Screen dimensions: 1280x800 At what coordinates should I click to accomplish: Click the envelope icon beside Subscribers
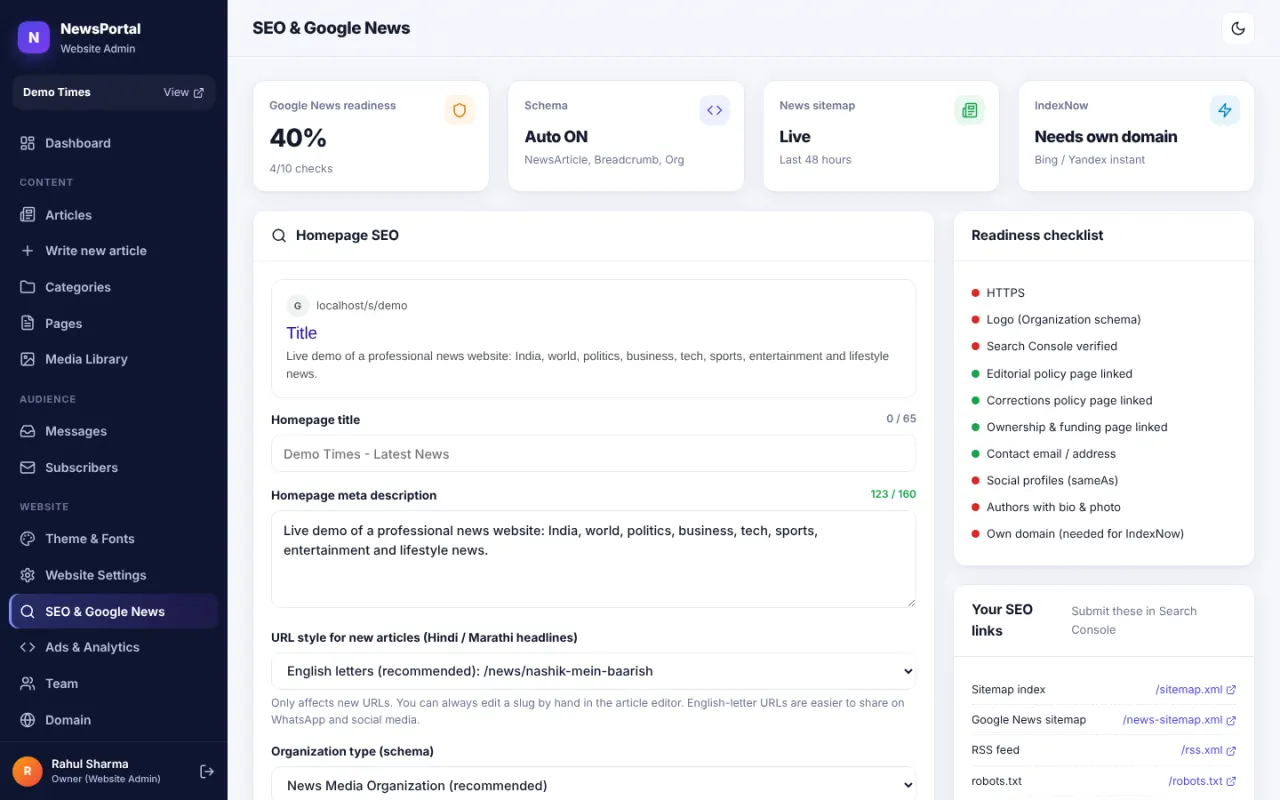tap(28, 467)
